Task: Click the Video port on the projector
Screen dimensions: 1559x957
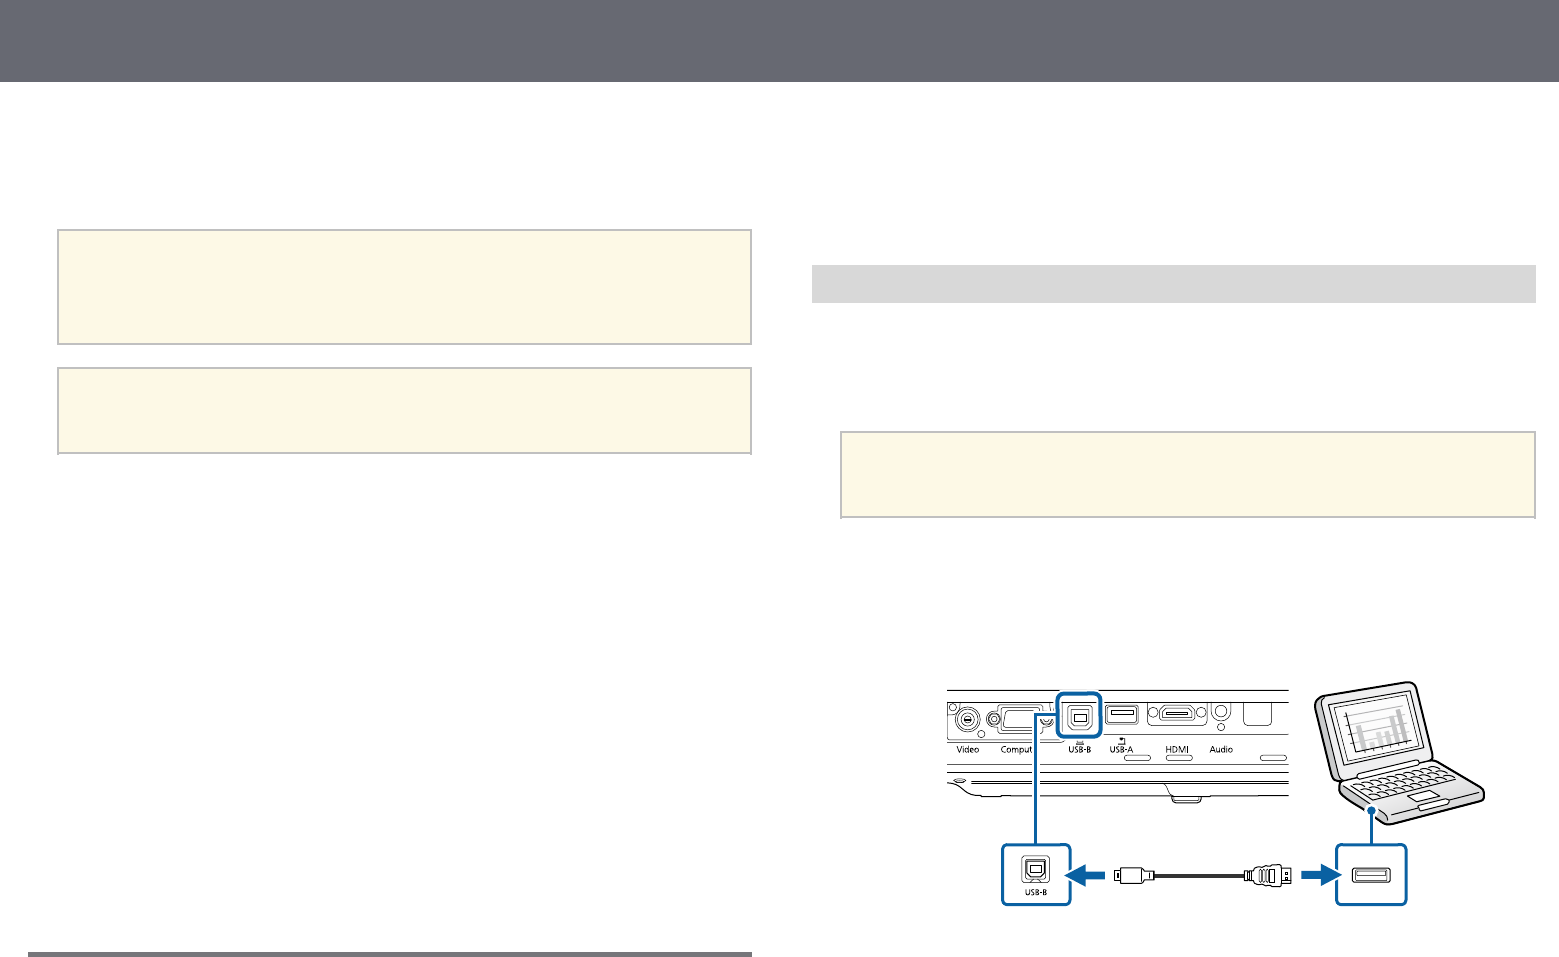Action: [967, 718]
